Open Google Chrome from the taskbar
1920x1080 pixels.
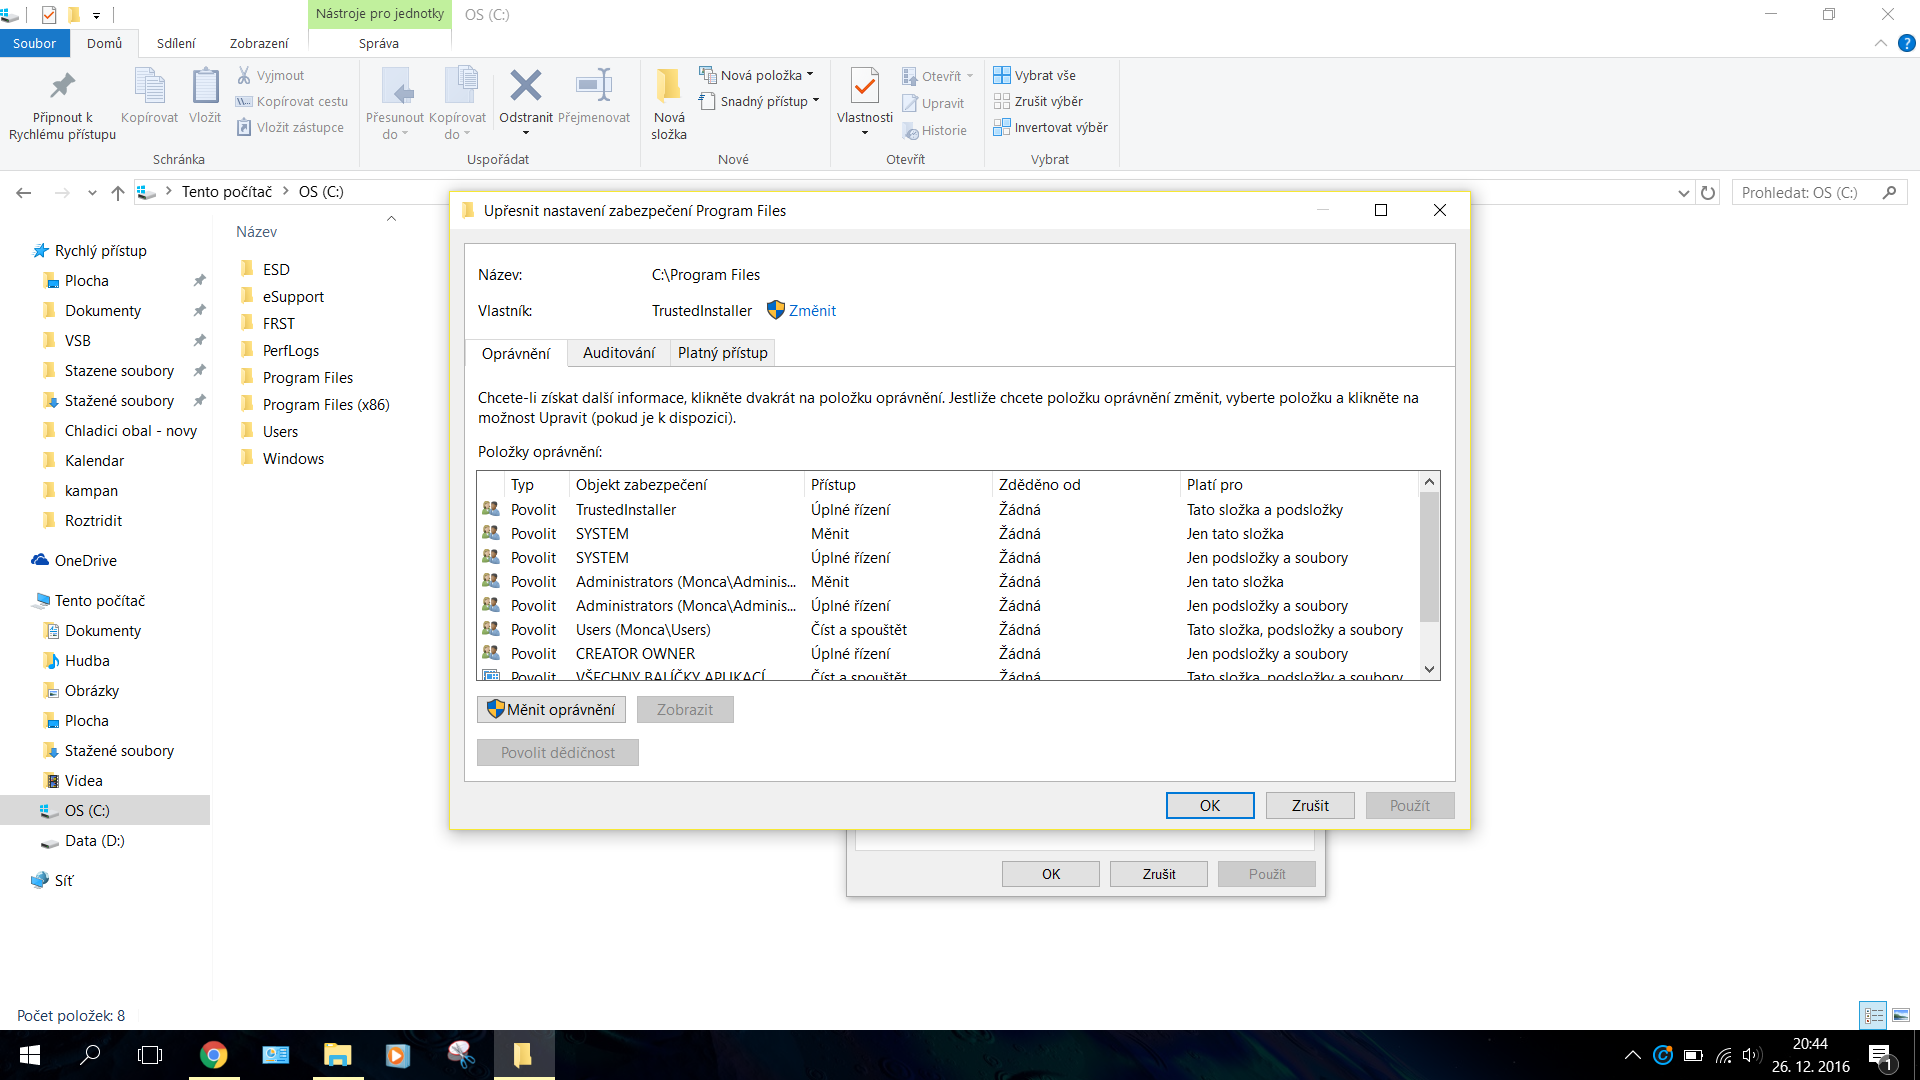[213, 1055]
